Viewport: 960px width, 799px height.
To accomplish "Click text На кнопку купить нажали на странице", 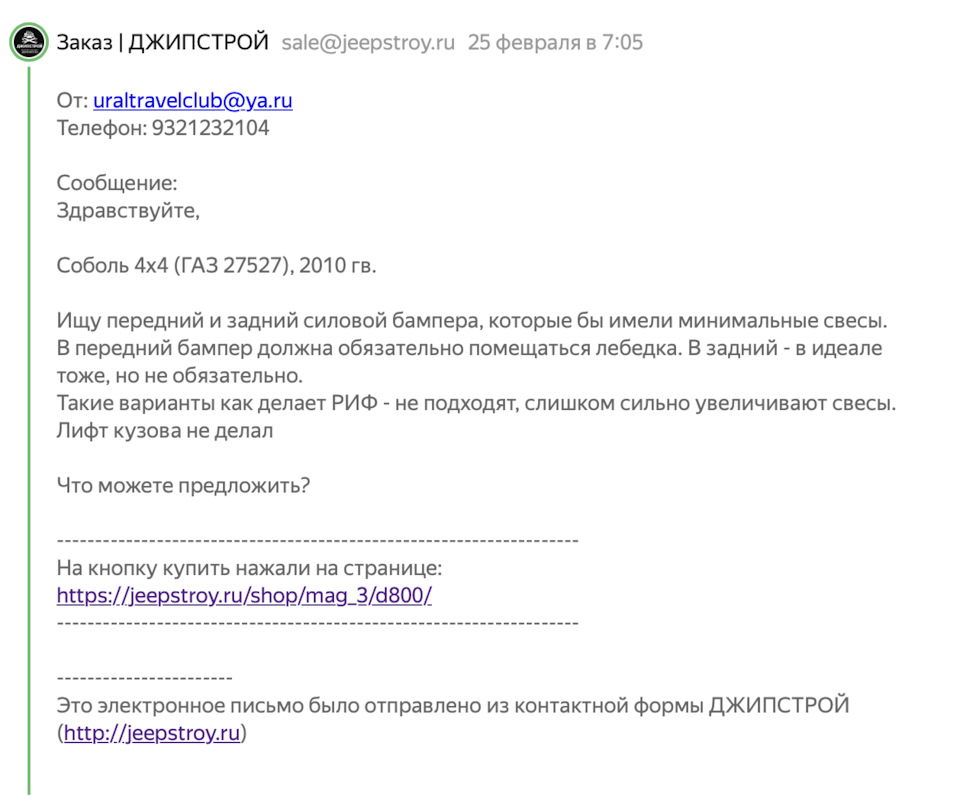I will click(249, 568).
